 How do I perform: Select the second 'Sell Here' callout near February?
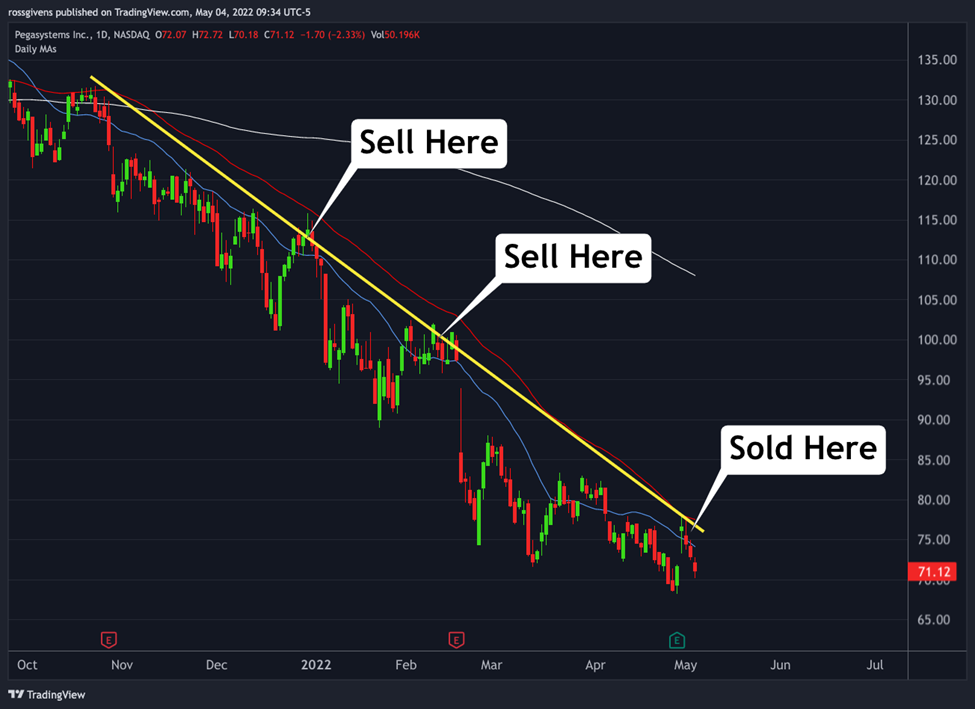coord(573,257)
